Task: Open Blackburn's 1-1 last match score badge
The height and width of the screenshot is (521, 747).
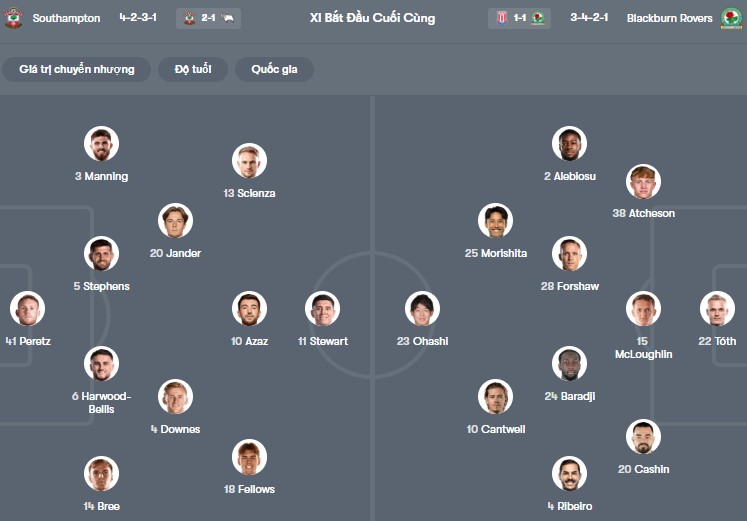Action: tap(521, 18)
